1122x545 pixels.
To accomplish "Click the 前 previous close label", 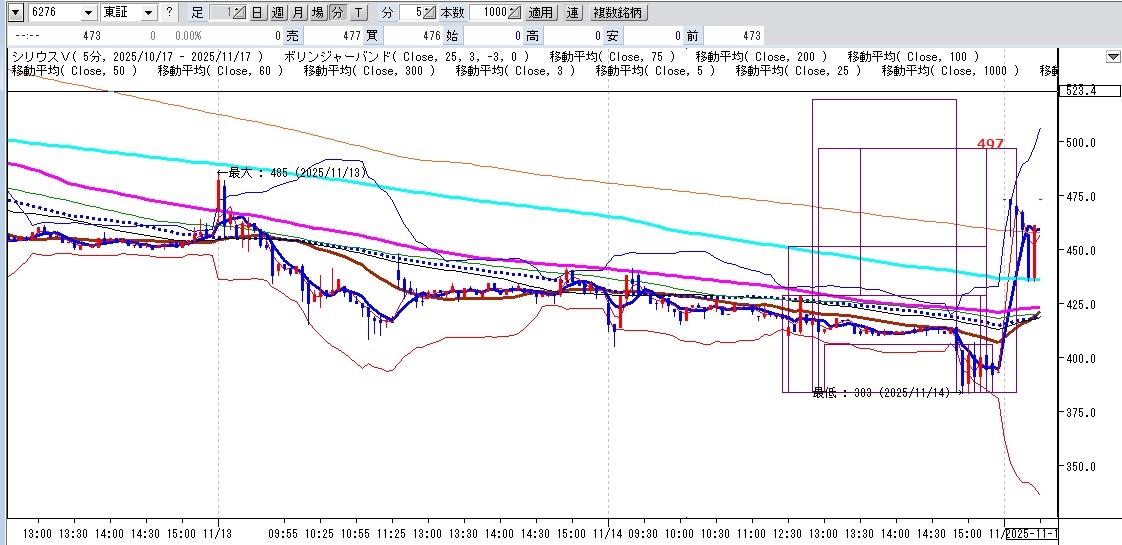I will (693, 35).
